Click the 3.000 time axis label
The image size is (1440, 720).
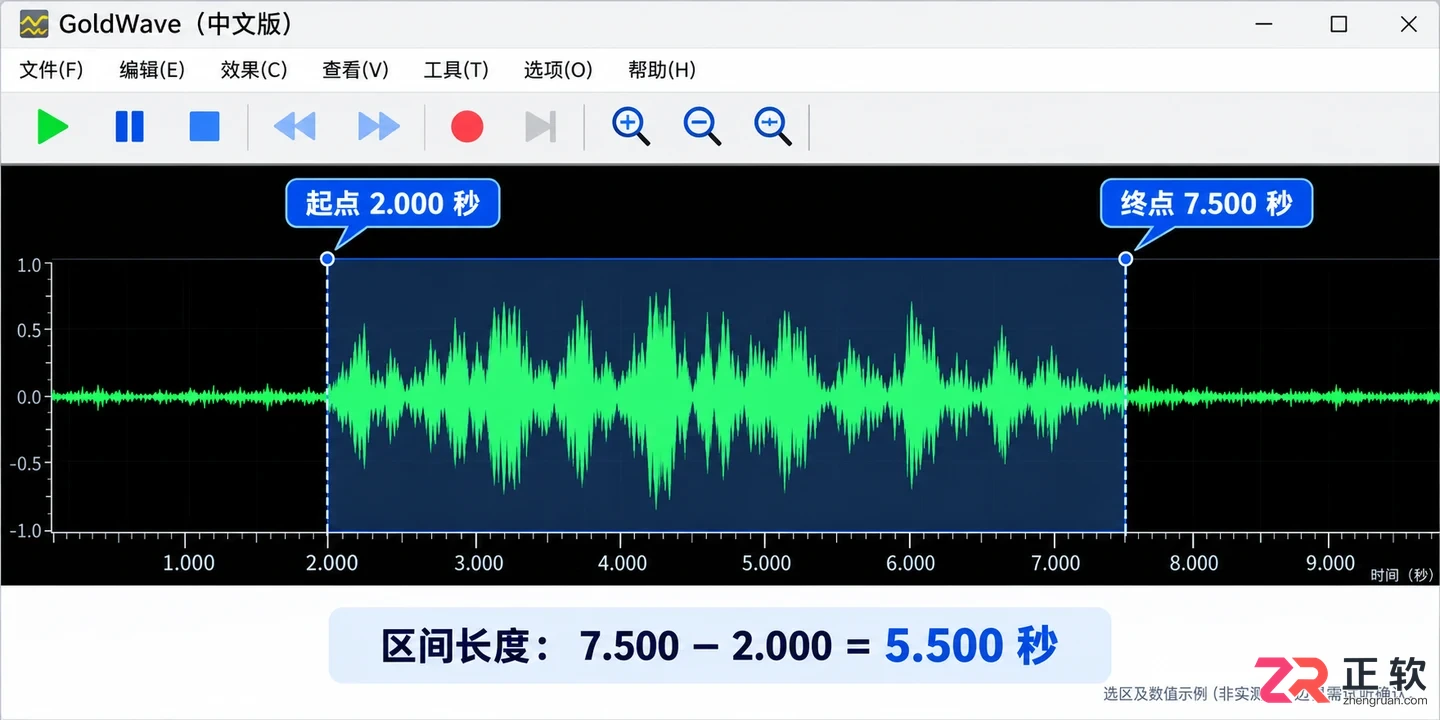pos(479,563)
